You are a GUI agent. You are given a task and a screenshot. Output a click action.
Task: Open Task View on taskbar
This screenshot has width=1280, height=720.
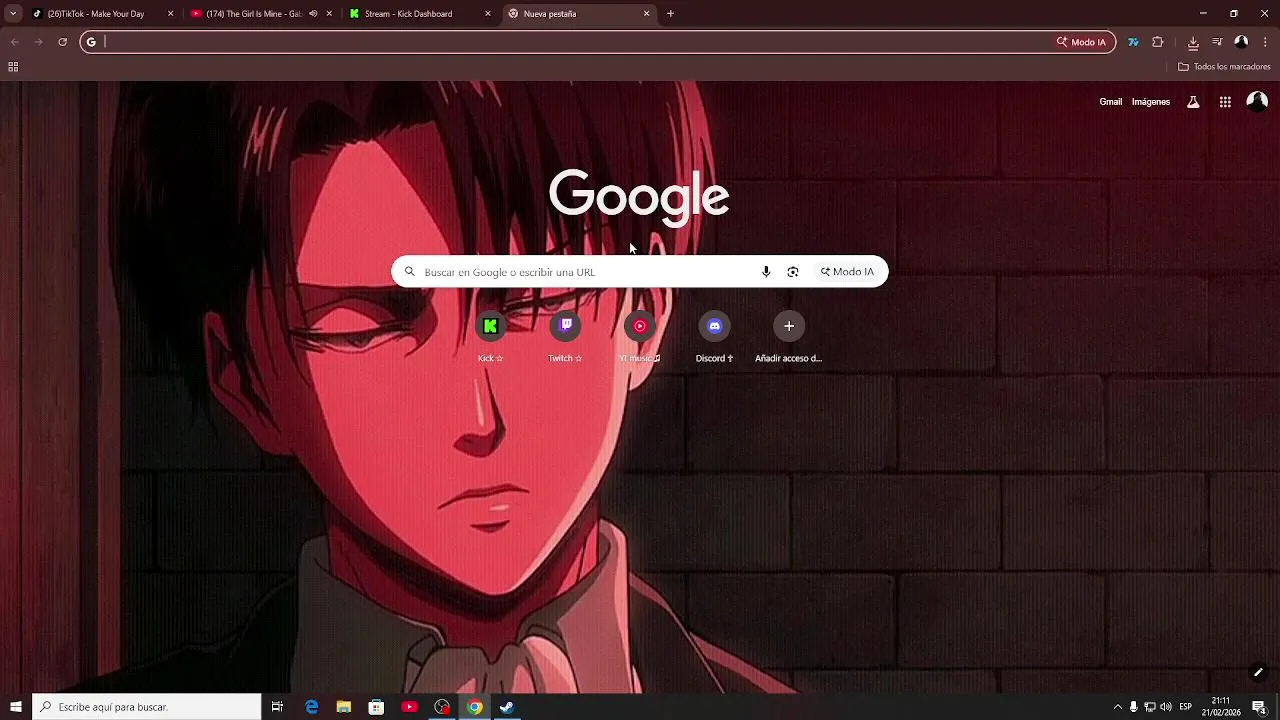tap(277, 707)
